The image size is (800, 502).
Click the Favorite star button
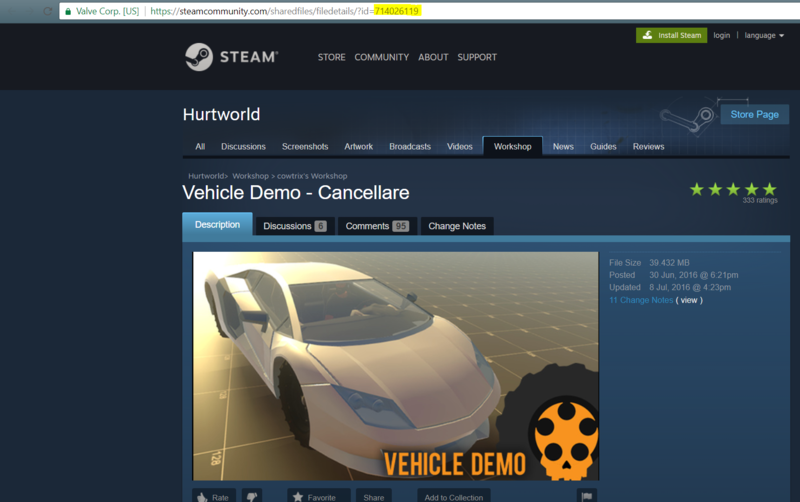(319, 497)
